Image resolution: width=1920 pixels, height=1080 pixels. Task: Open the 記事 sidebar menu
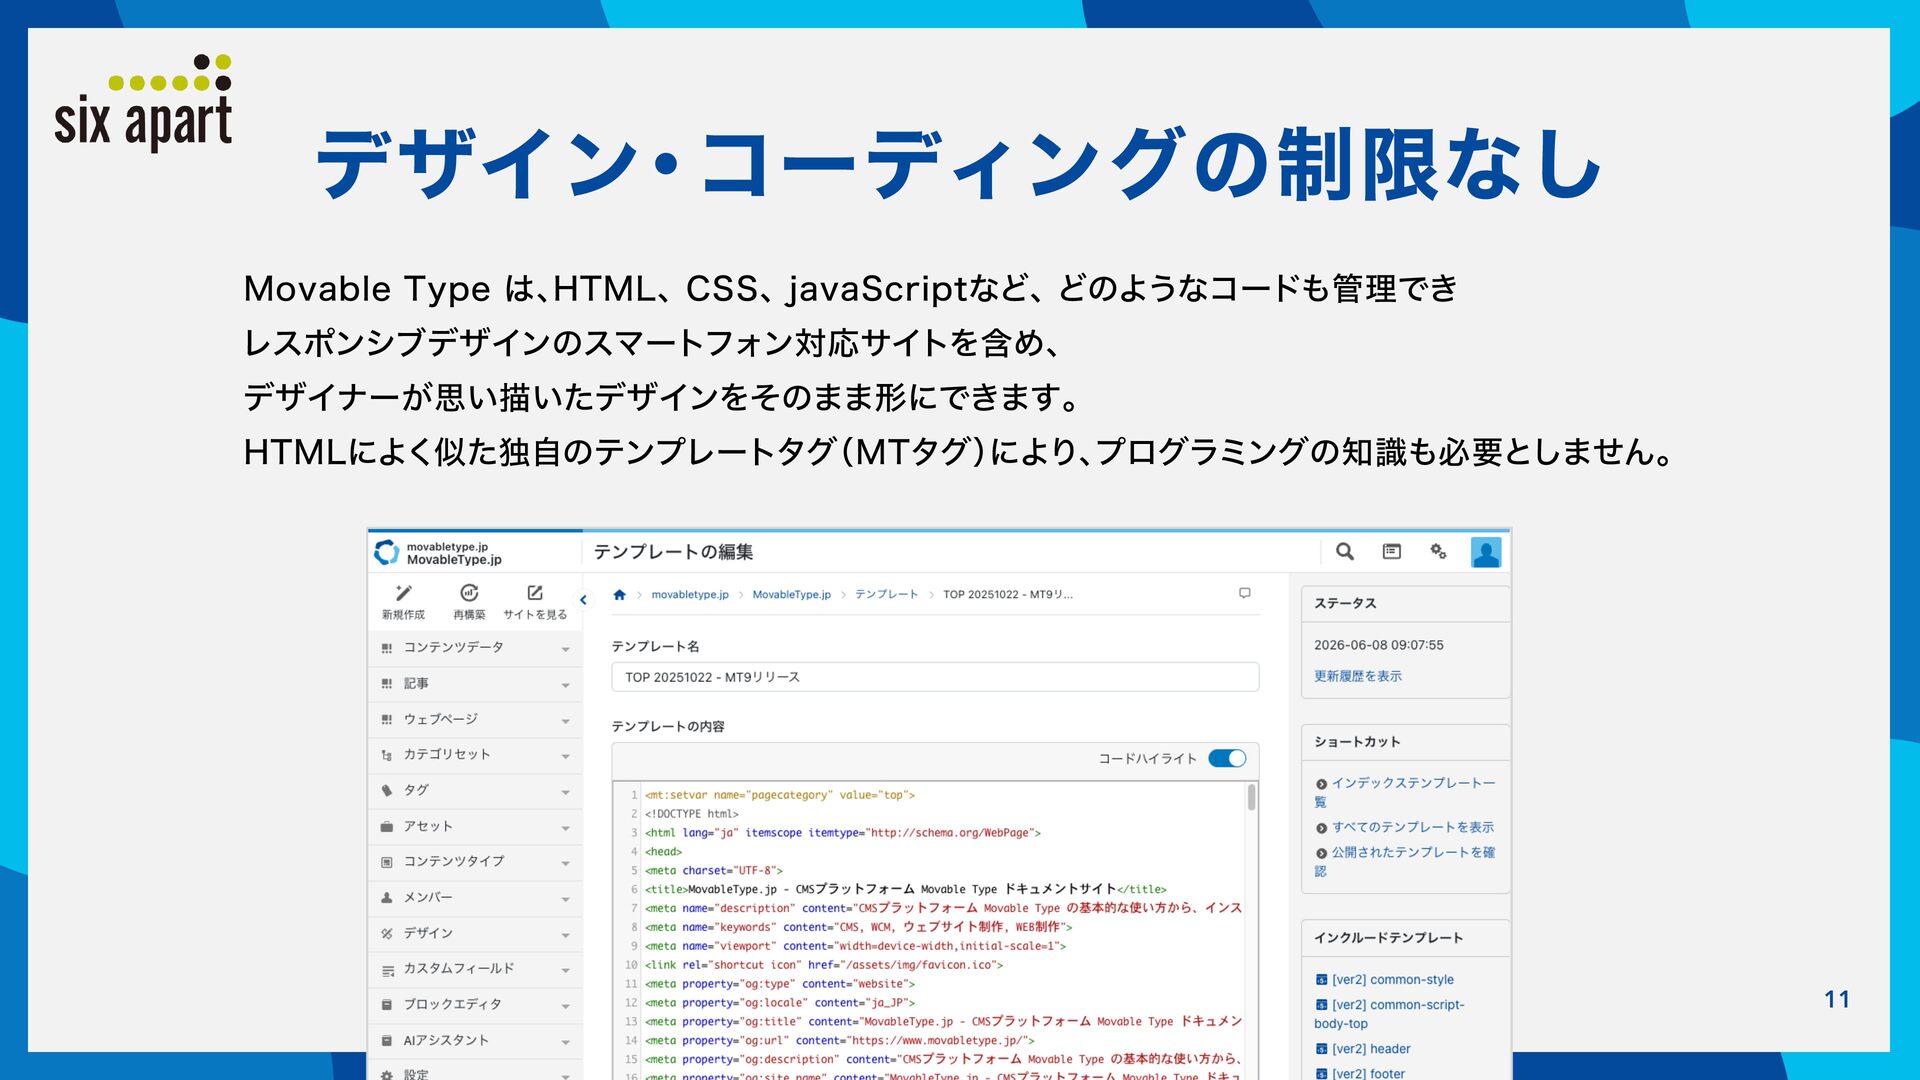click(475, 684)
